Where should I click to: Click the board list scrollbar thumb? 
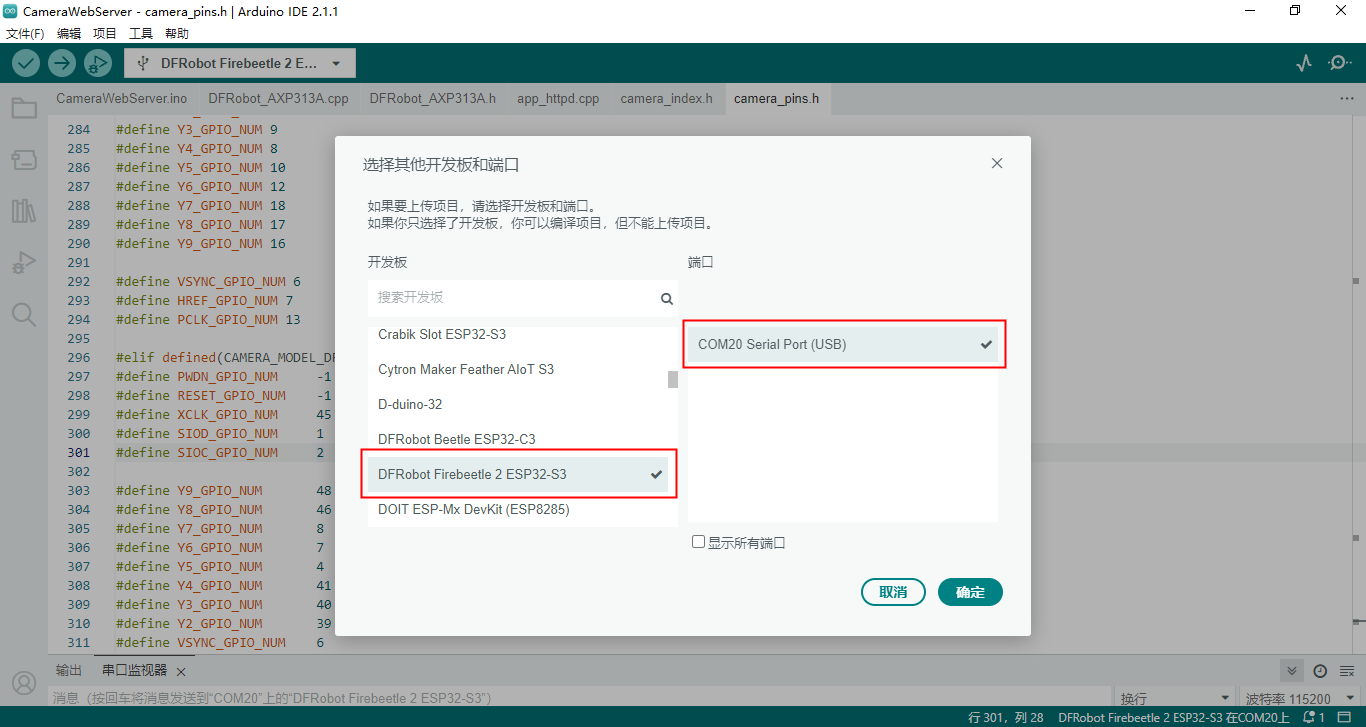tap(673, 380)
